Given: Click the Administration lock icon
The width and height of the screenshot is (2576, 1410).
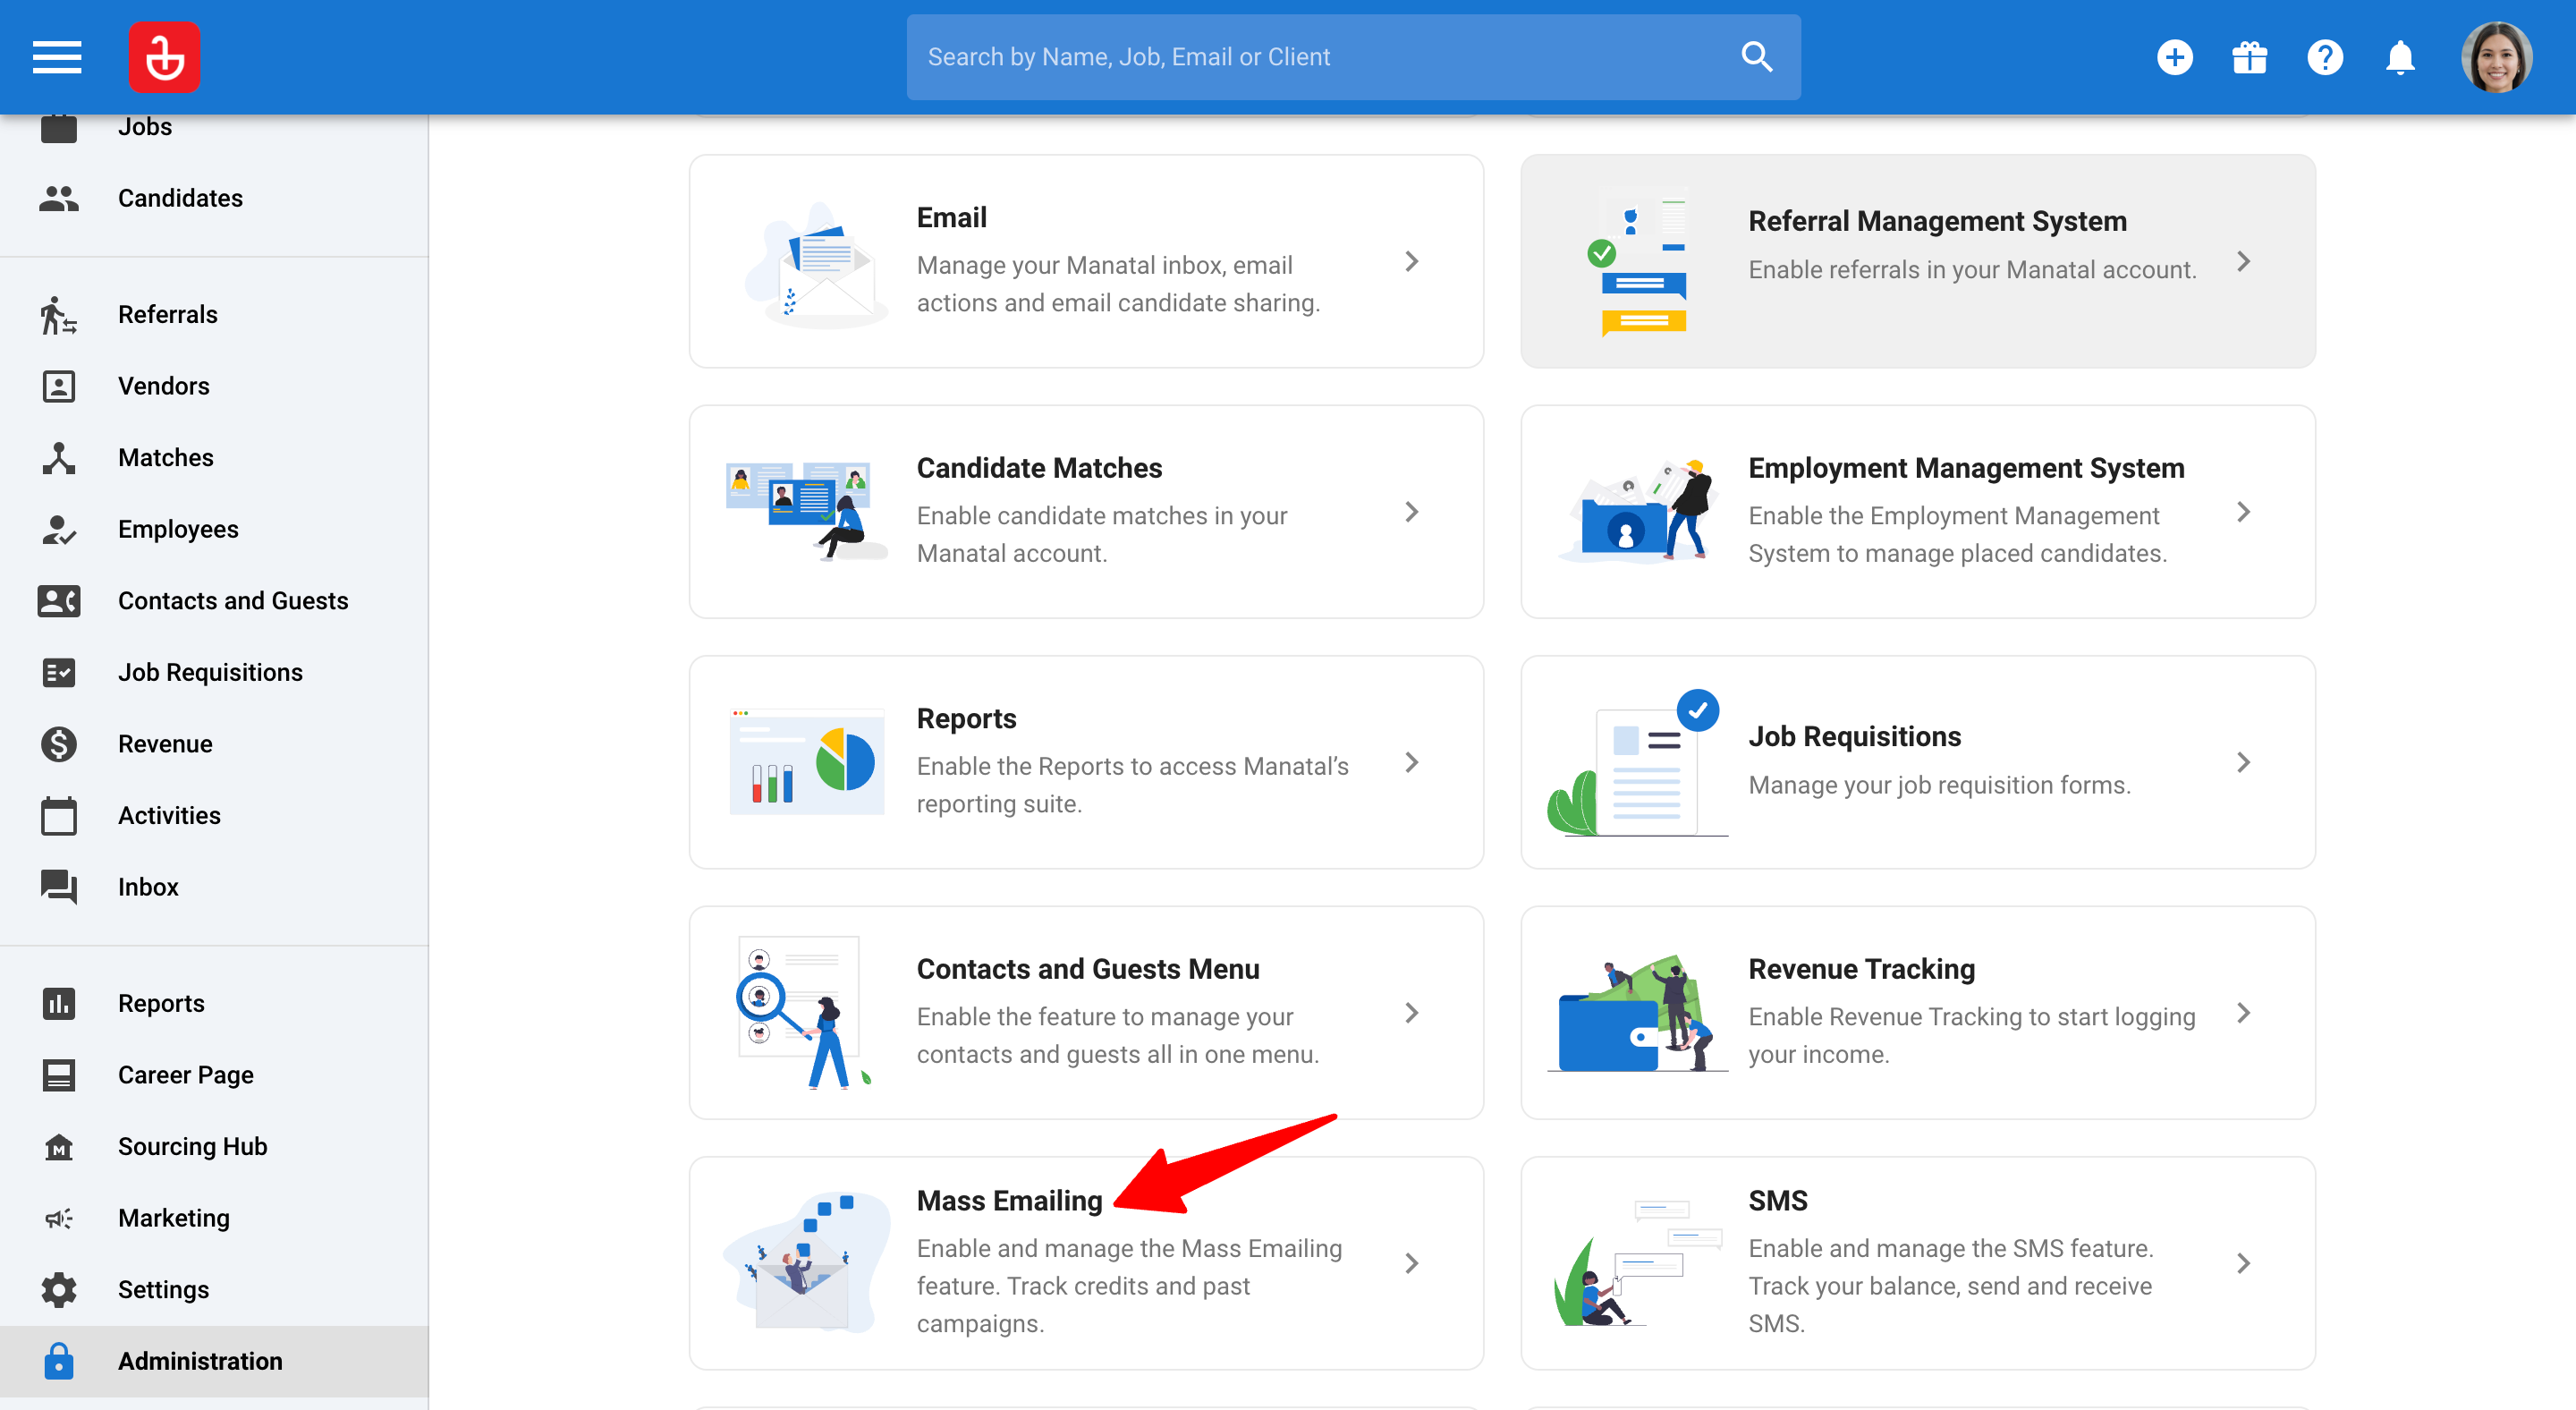Looking at the screenshot, I should pyautogui.click(x=59, y=1361).
